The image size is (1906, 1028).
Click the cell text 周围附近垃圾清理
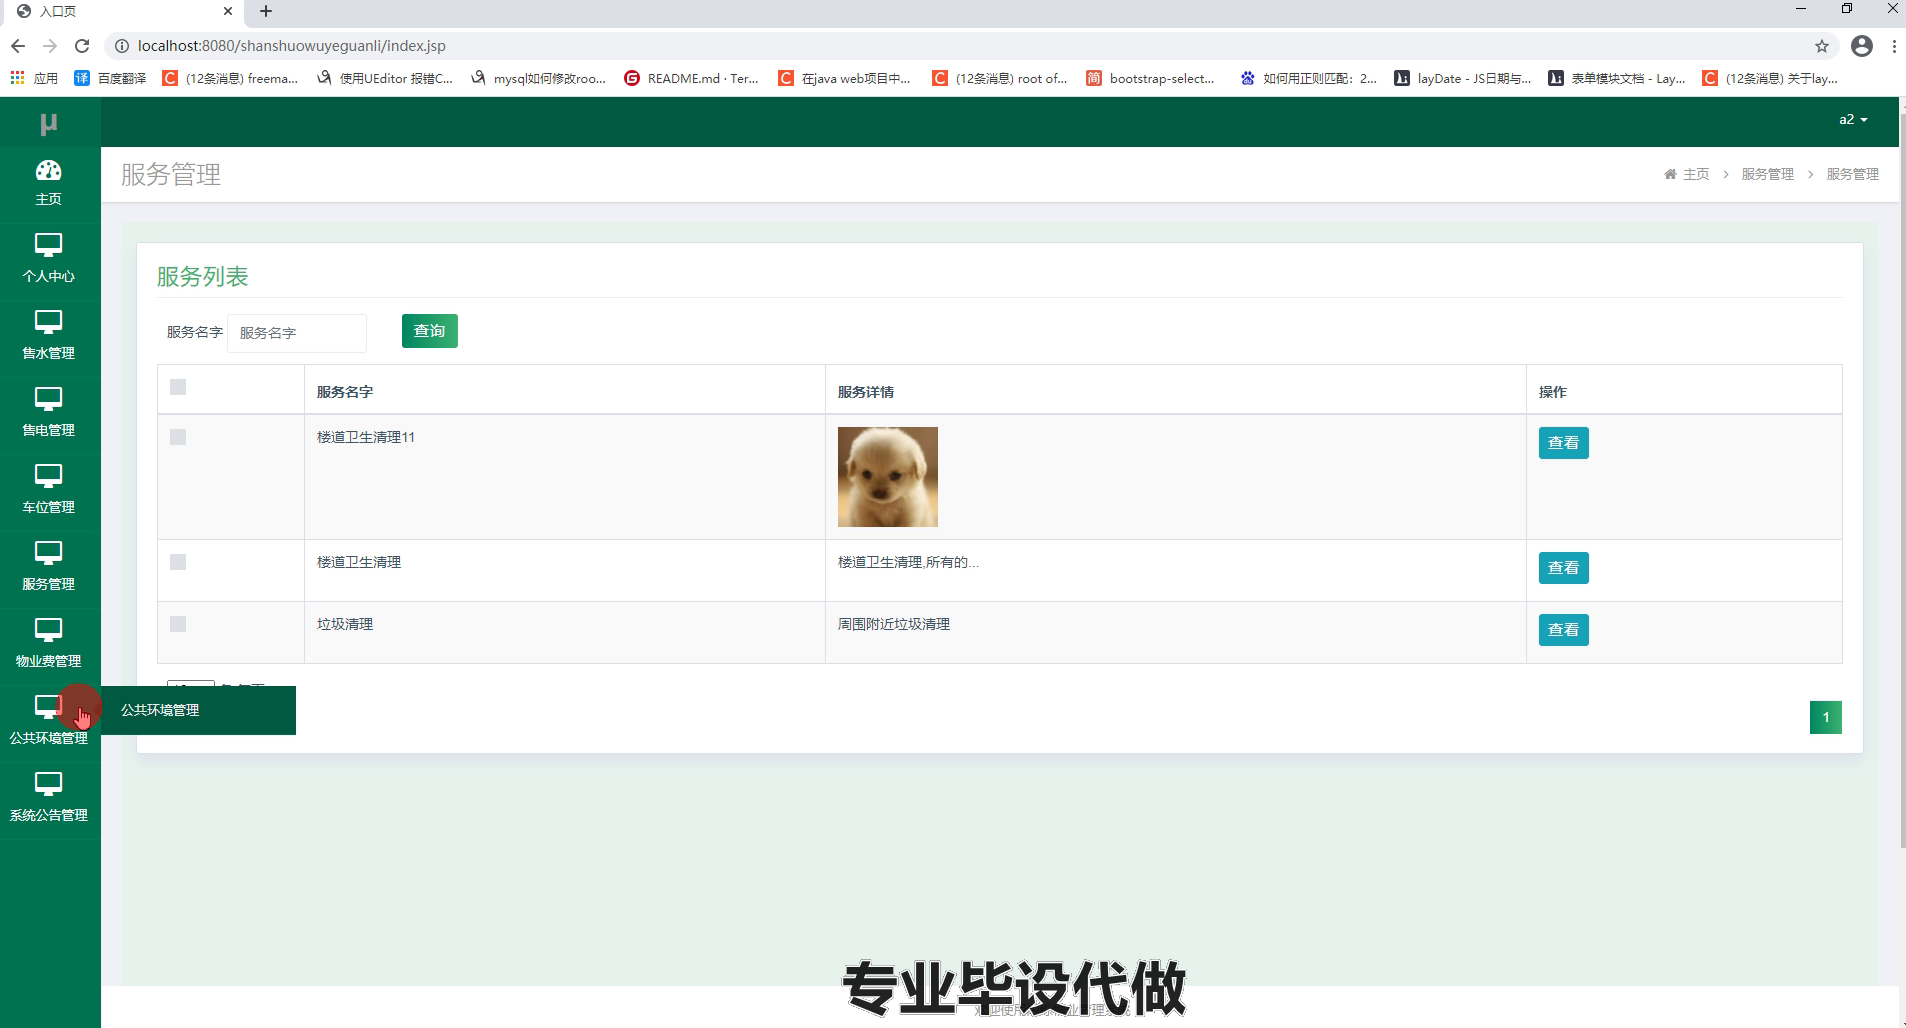(894, 624)
